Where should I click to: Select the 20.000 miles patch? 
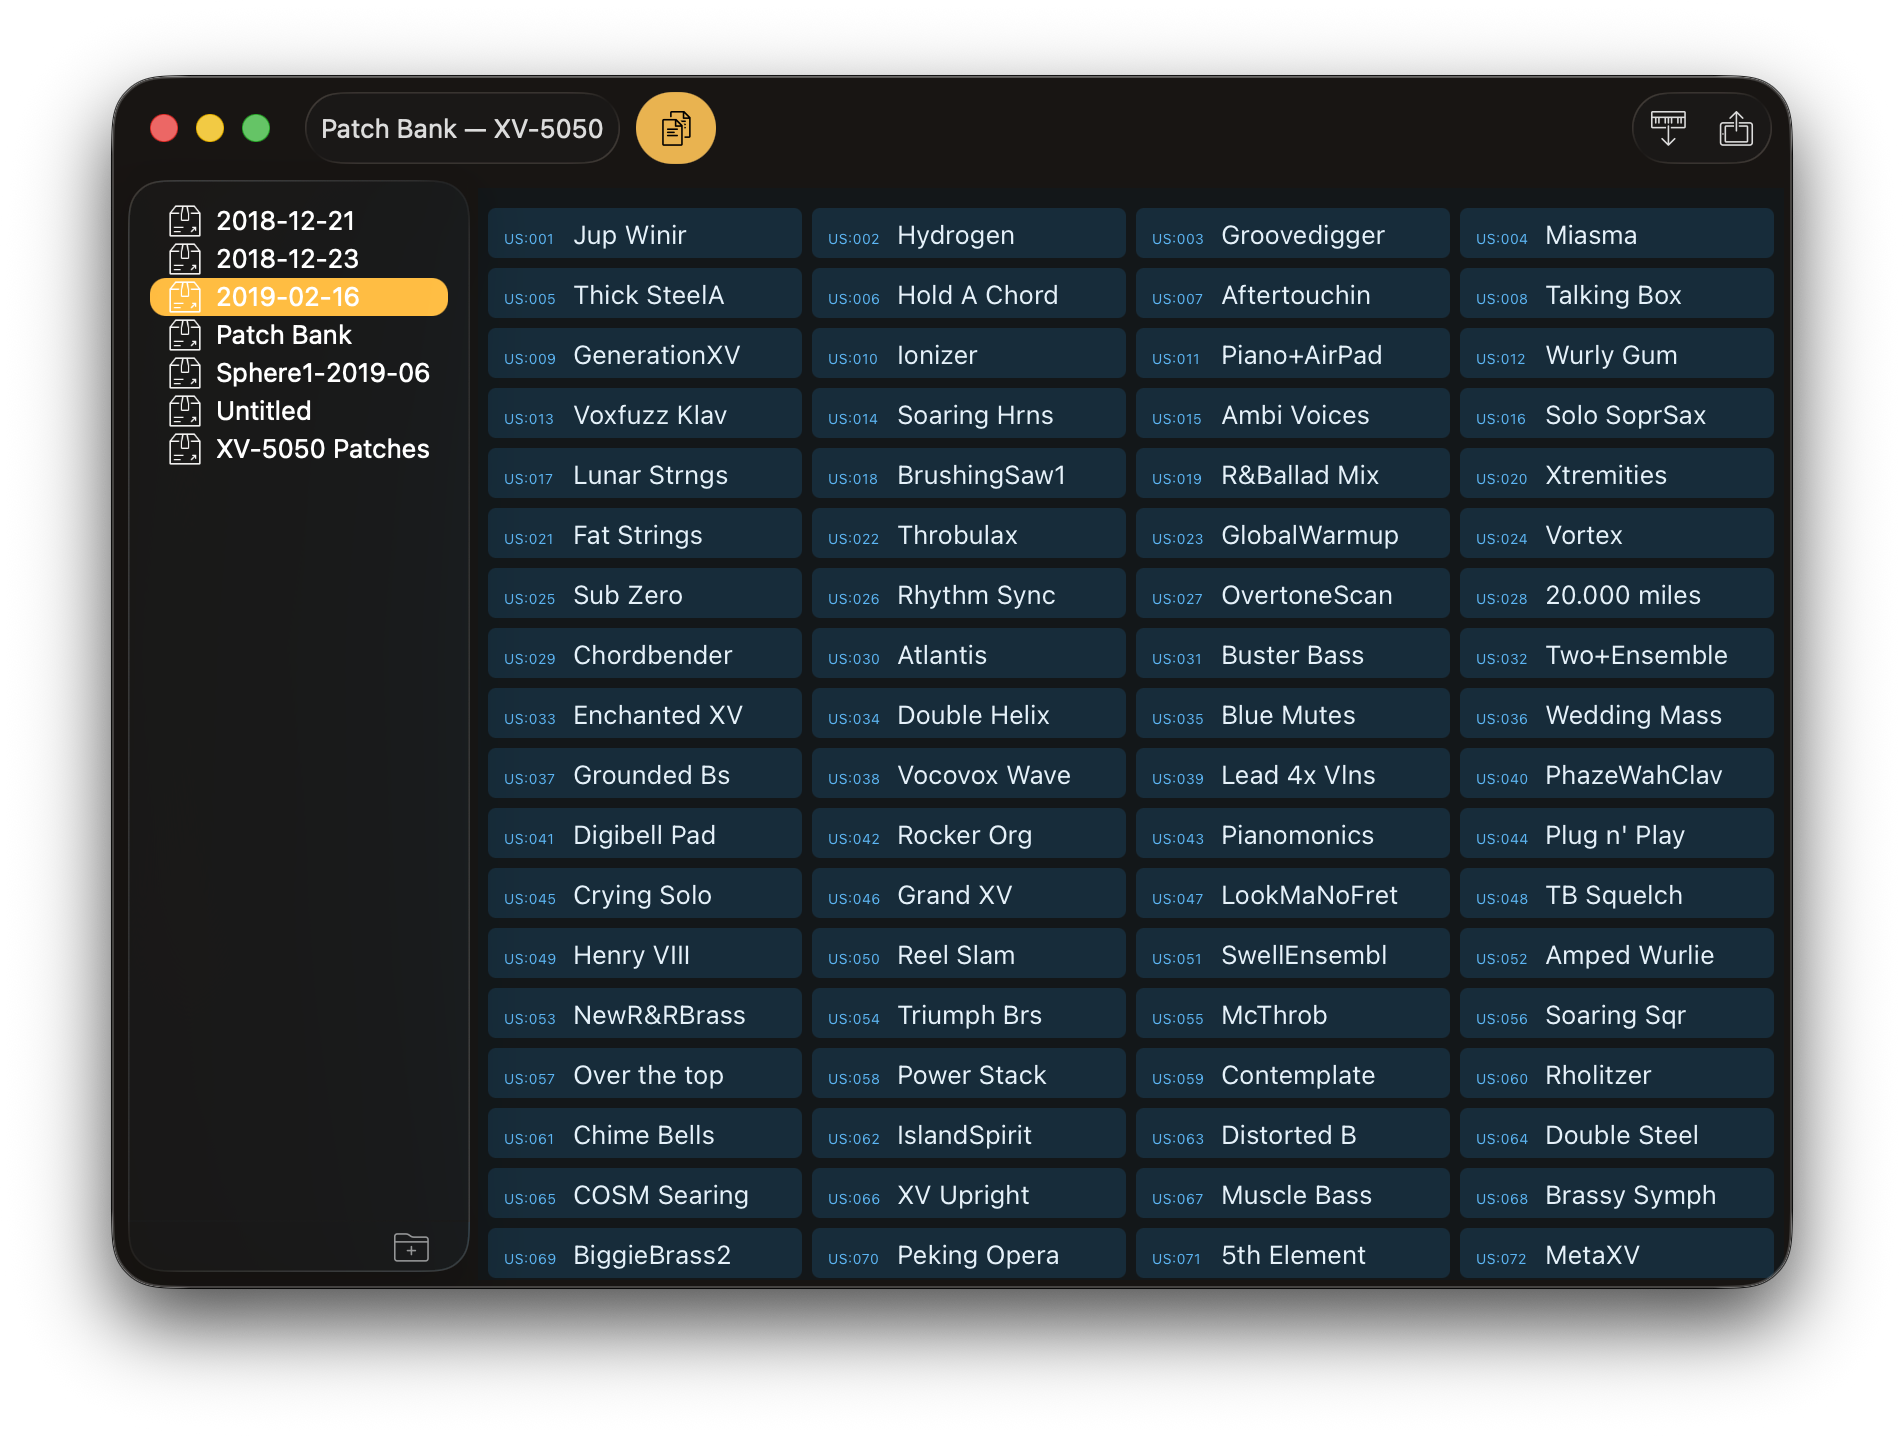tap(1617, 594)
